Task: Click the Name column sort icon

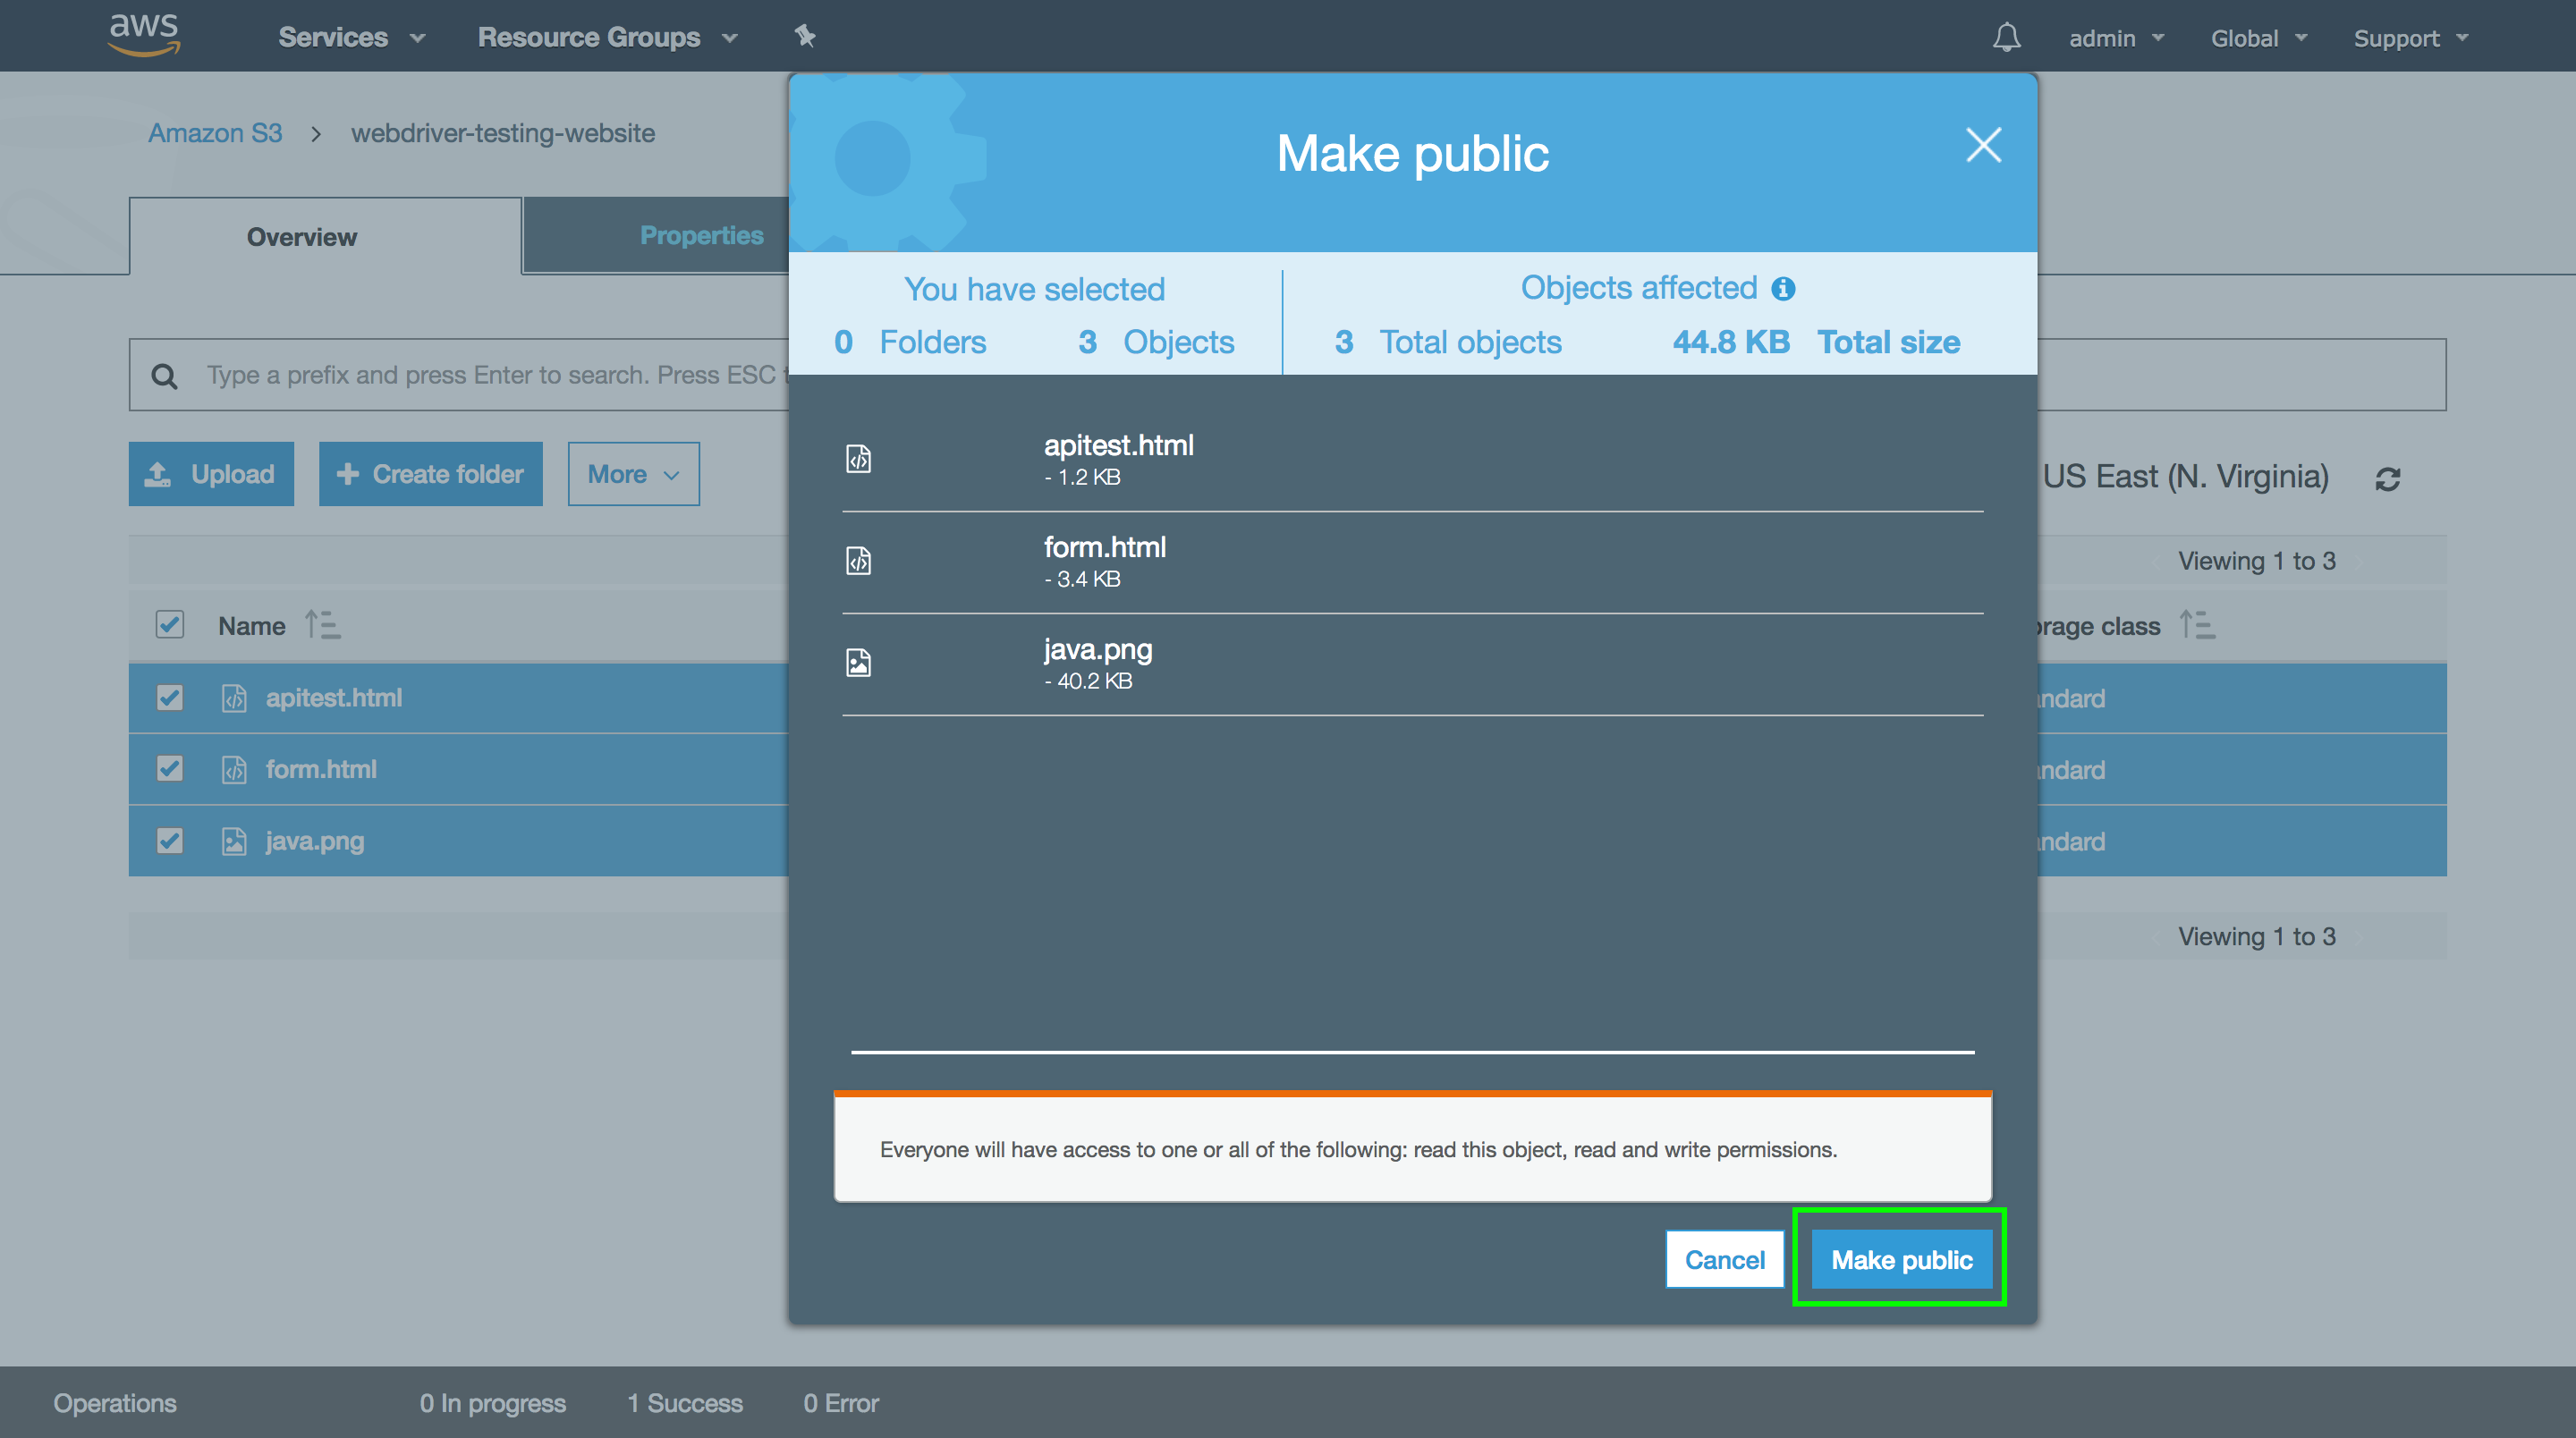Action: coord(322,625)
